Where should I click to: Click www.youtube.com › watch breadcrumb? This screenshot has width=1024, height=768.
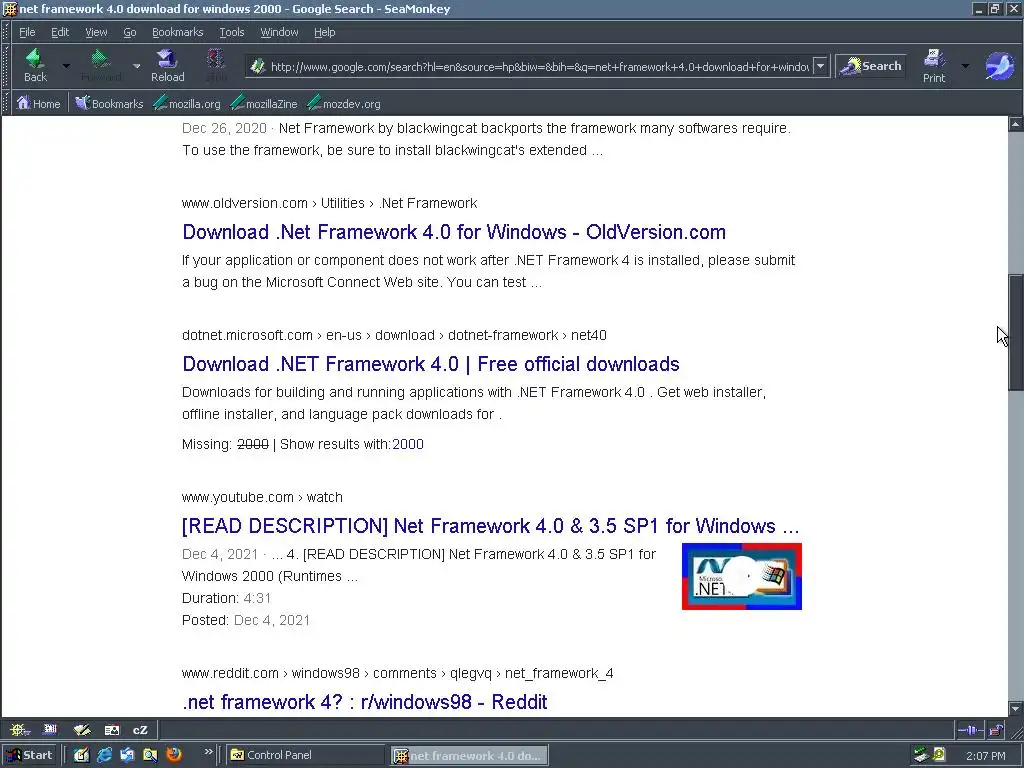[262, 497]
